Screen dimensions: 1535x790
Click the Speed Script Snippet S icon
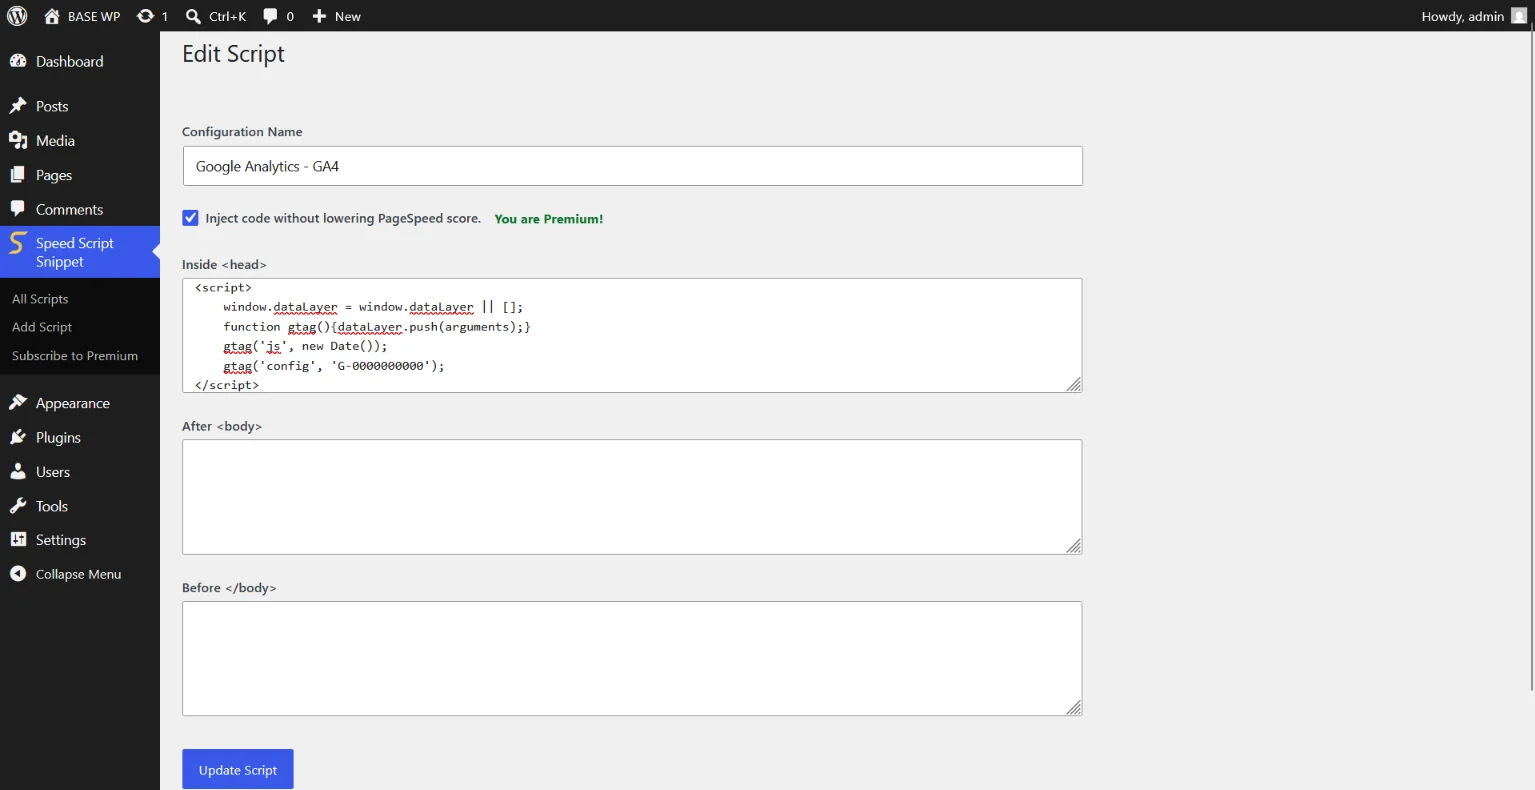[17, 243]
